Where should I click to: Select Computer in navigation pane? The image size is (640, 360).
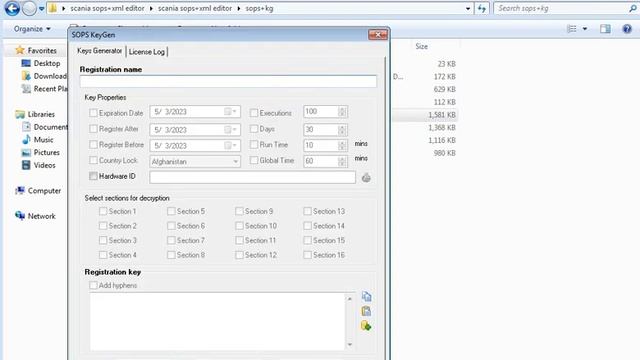coord(38,191)
